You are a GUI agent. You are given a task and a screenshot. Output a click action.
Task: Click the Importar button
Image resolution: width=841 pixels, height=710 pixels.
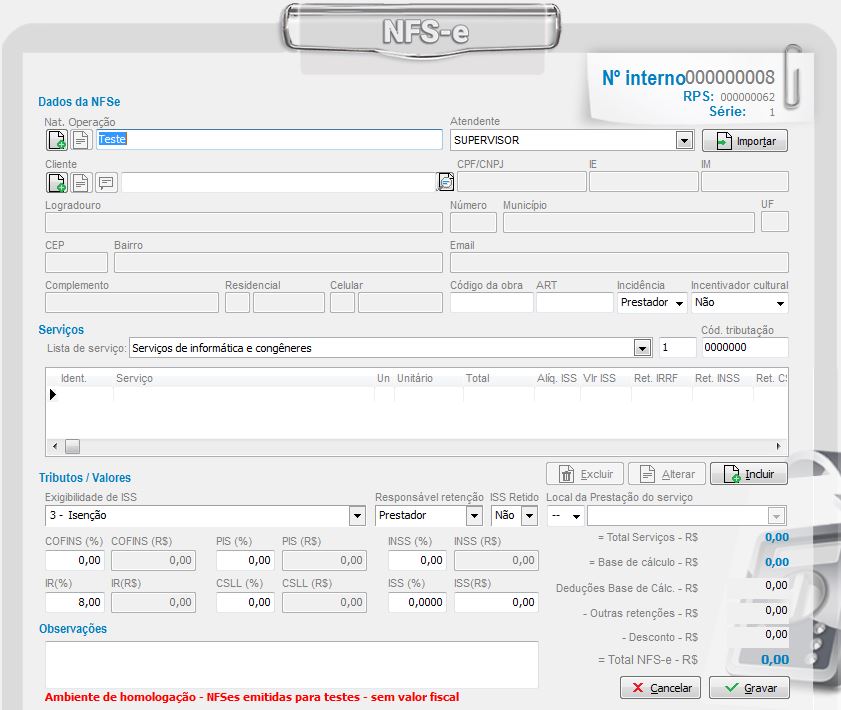(745, 141)
